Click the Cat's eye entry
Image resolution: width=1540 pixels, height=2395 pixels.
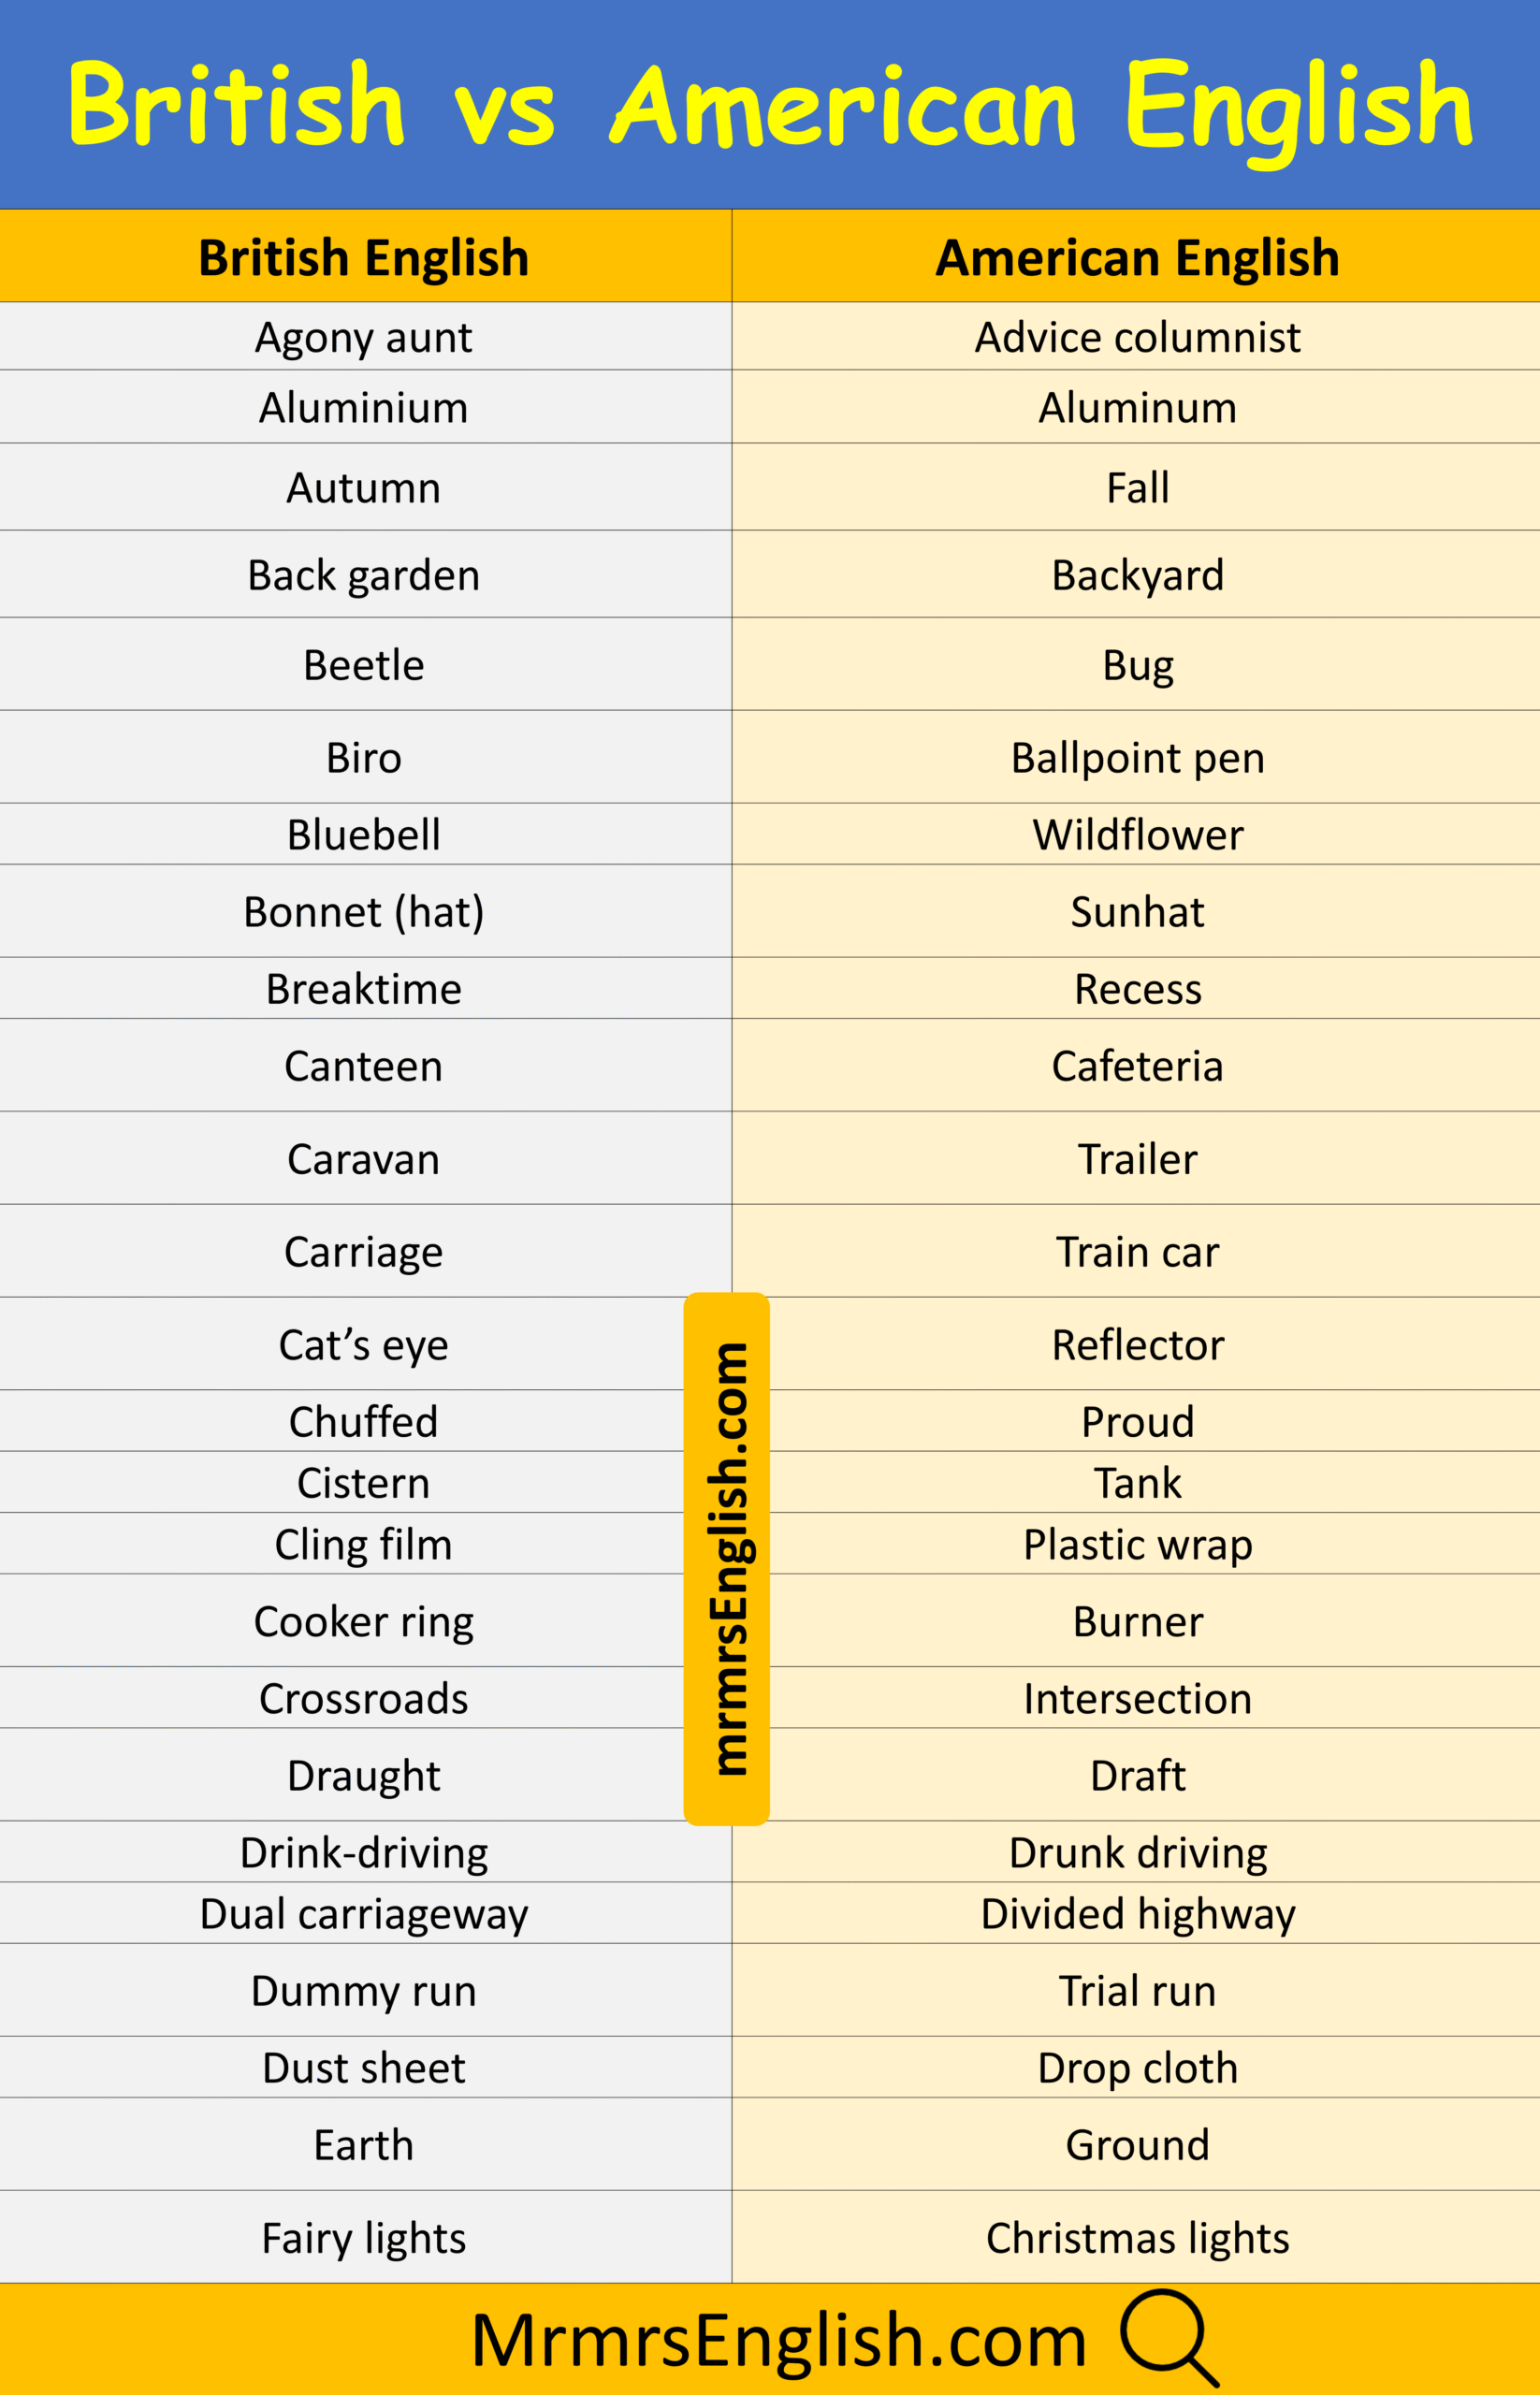(x=364, y=1344)
